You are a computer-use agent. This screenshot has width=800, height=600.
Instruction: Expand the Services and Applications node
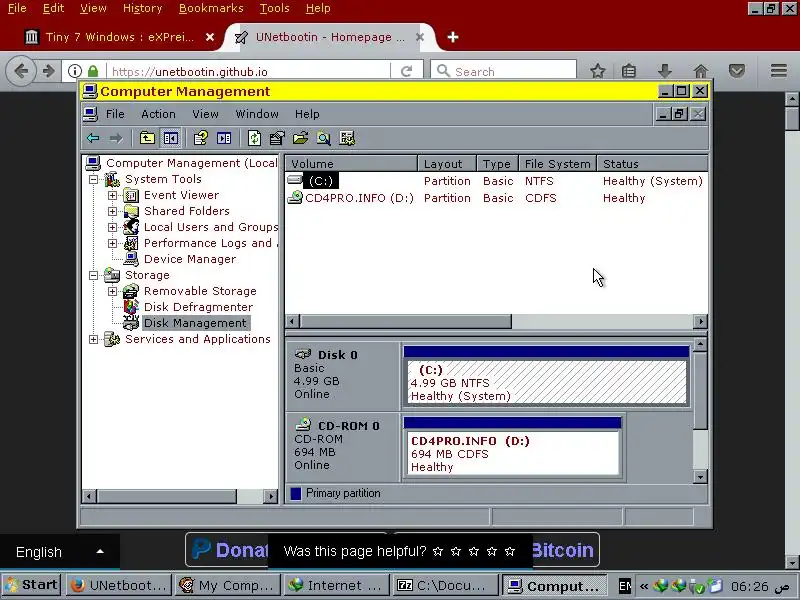click(x=93, y=339)
